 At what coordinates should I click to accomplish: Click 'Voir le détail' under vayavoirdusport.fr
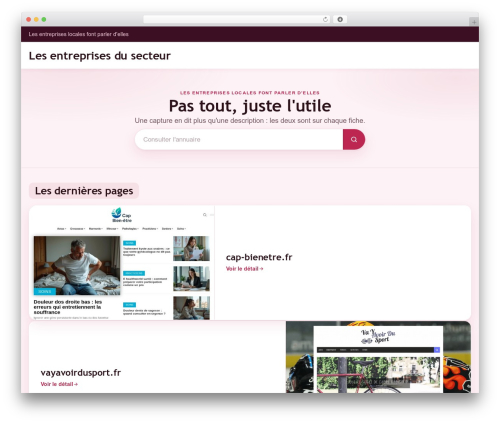(59, 384)
